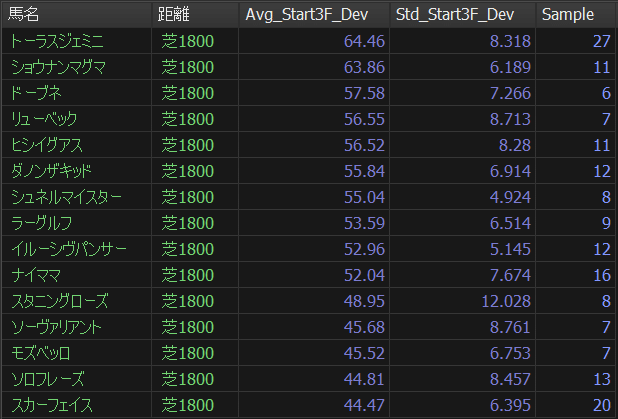Select the ナイママ horse row
The height and width of the screenshot is (419, 618).
point(309,275)
